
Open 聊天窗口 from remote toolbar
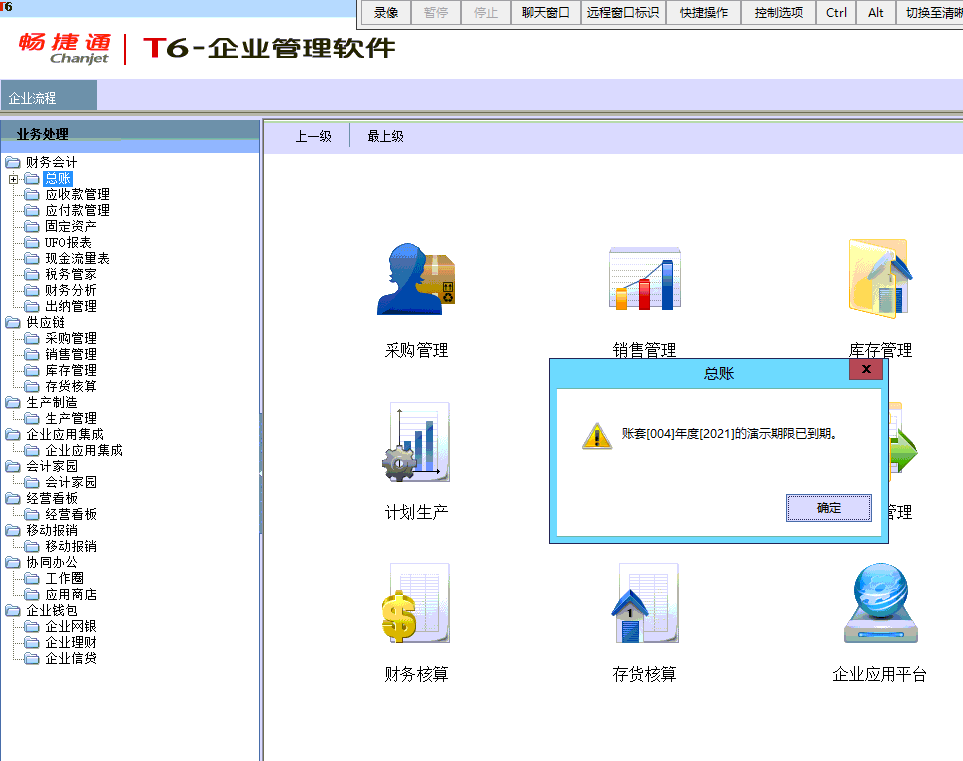(545, 13)
